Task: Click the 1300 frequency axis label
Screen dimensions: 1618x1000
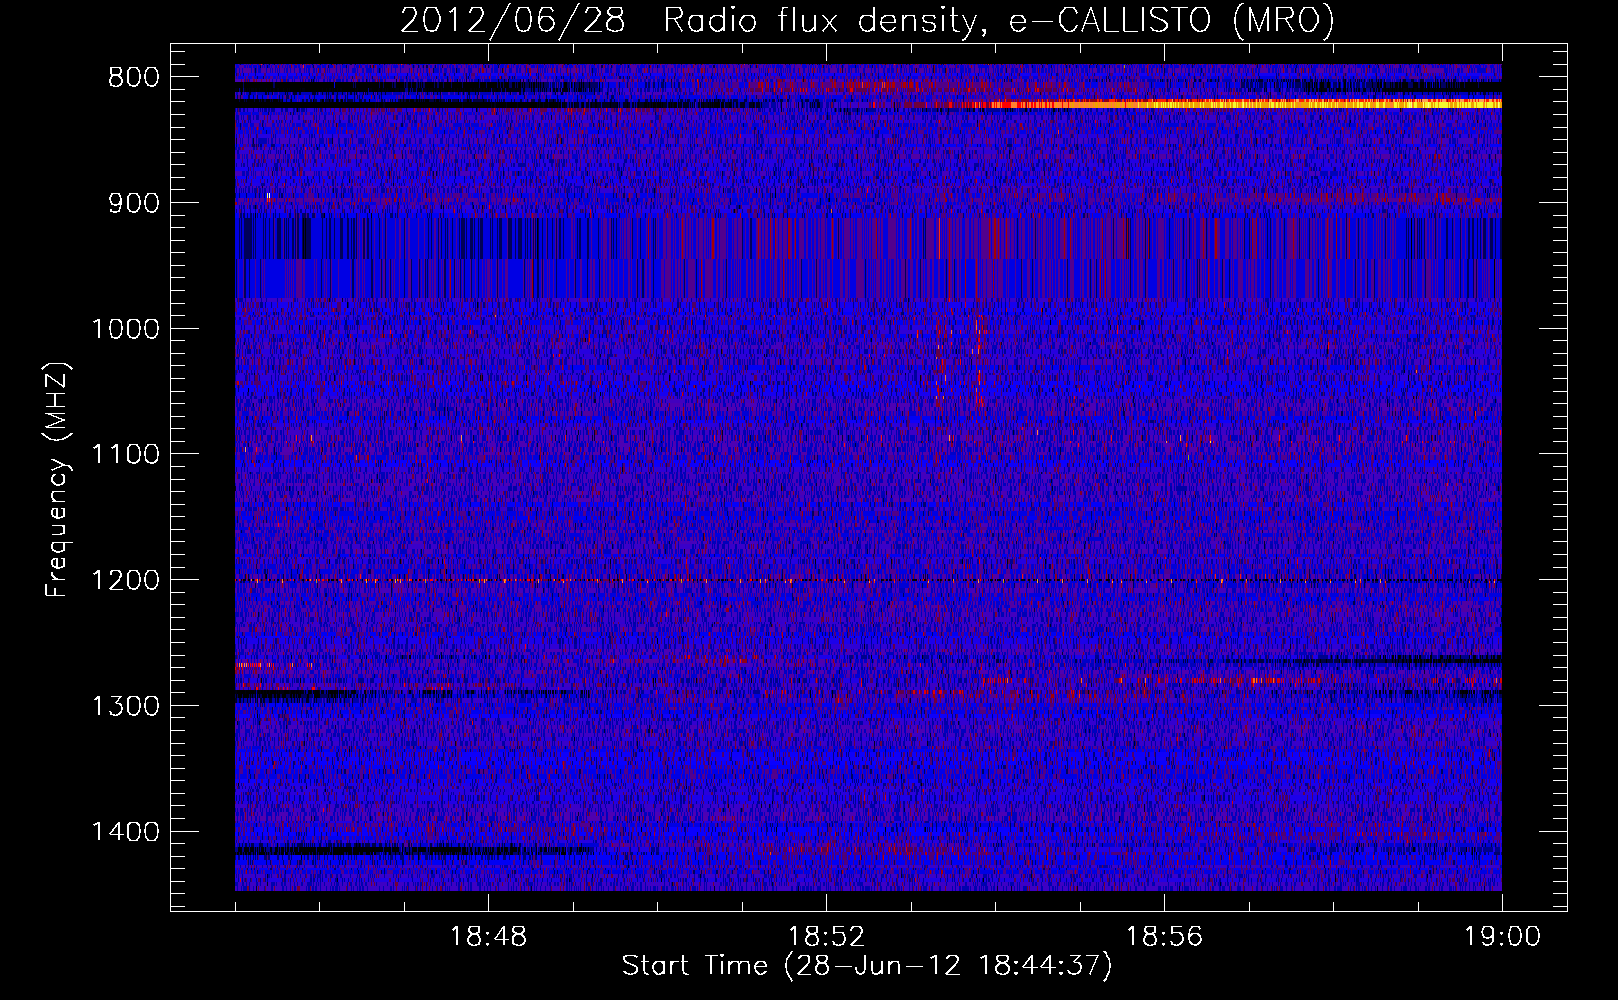Action: click(x=124, y=706)
